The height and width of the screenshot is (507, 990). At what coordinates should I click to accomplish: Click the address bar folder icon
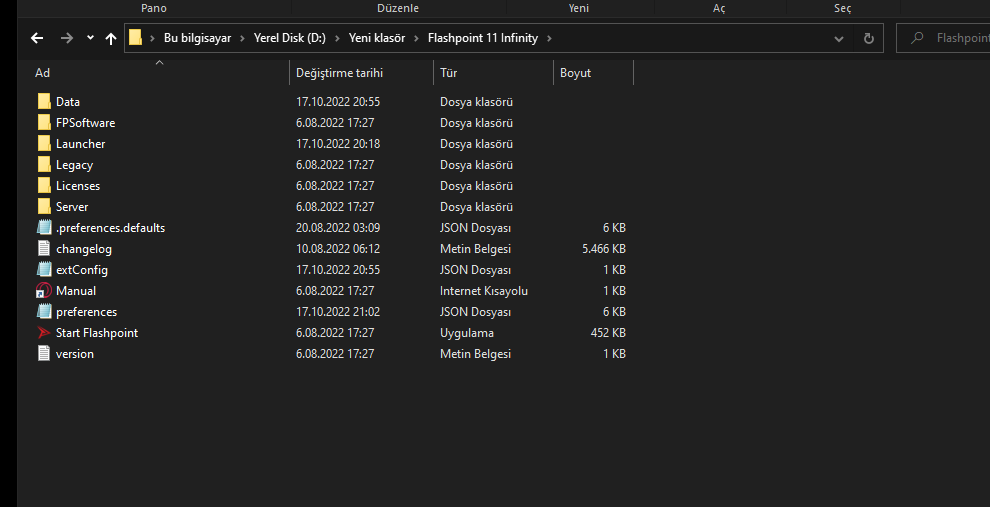[135, 38]
